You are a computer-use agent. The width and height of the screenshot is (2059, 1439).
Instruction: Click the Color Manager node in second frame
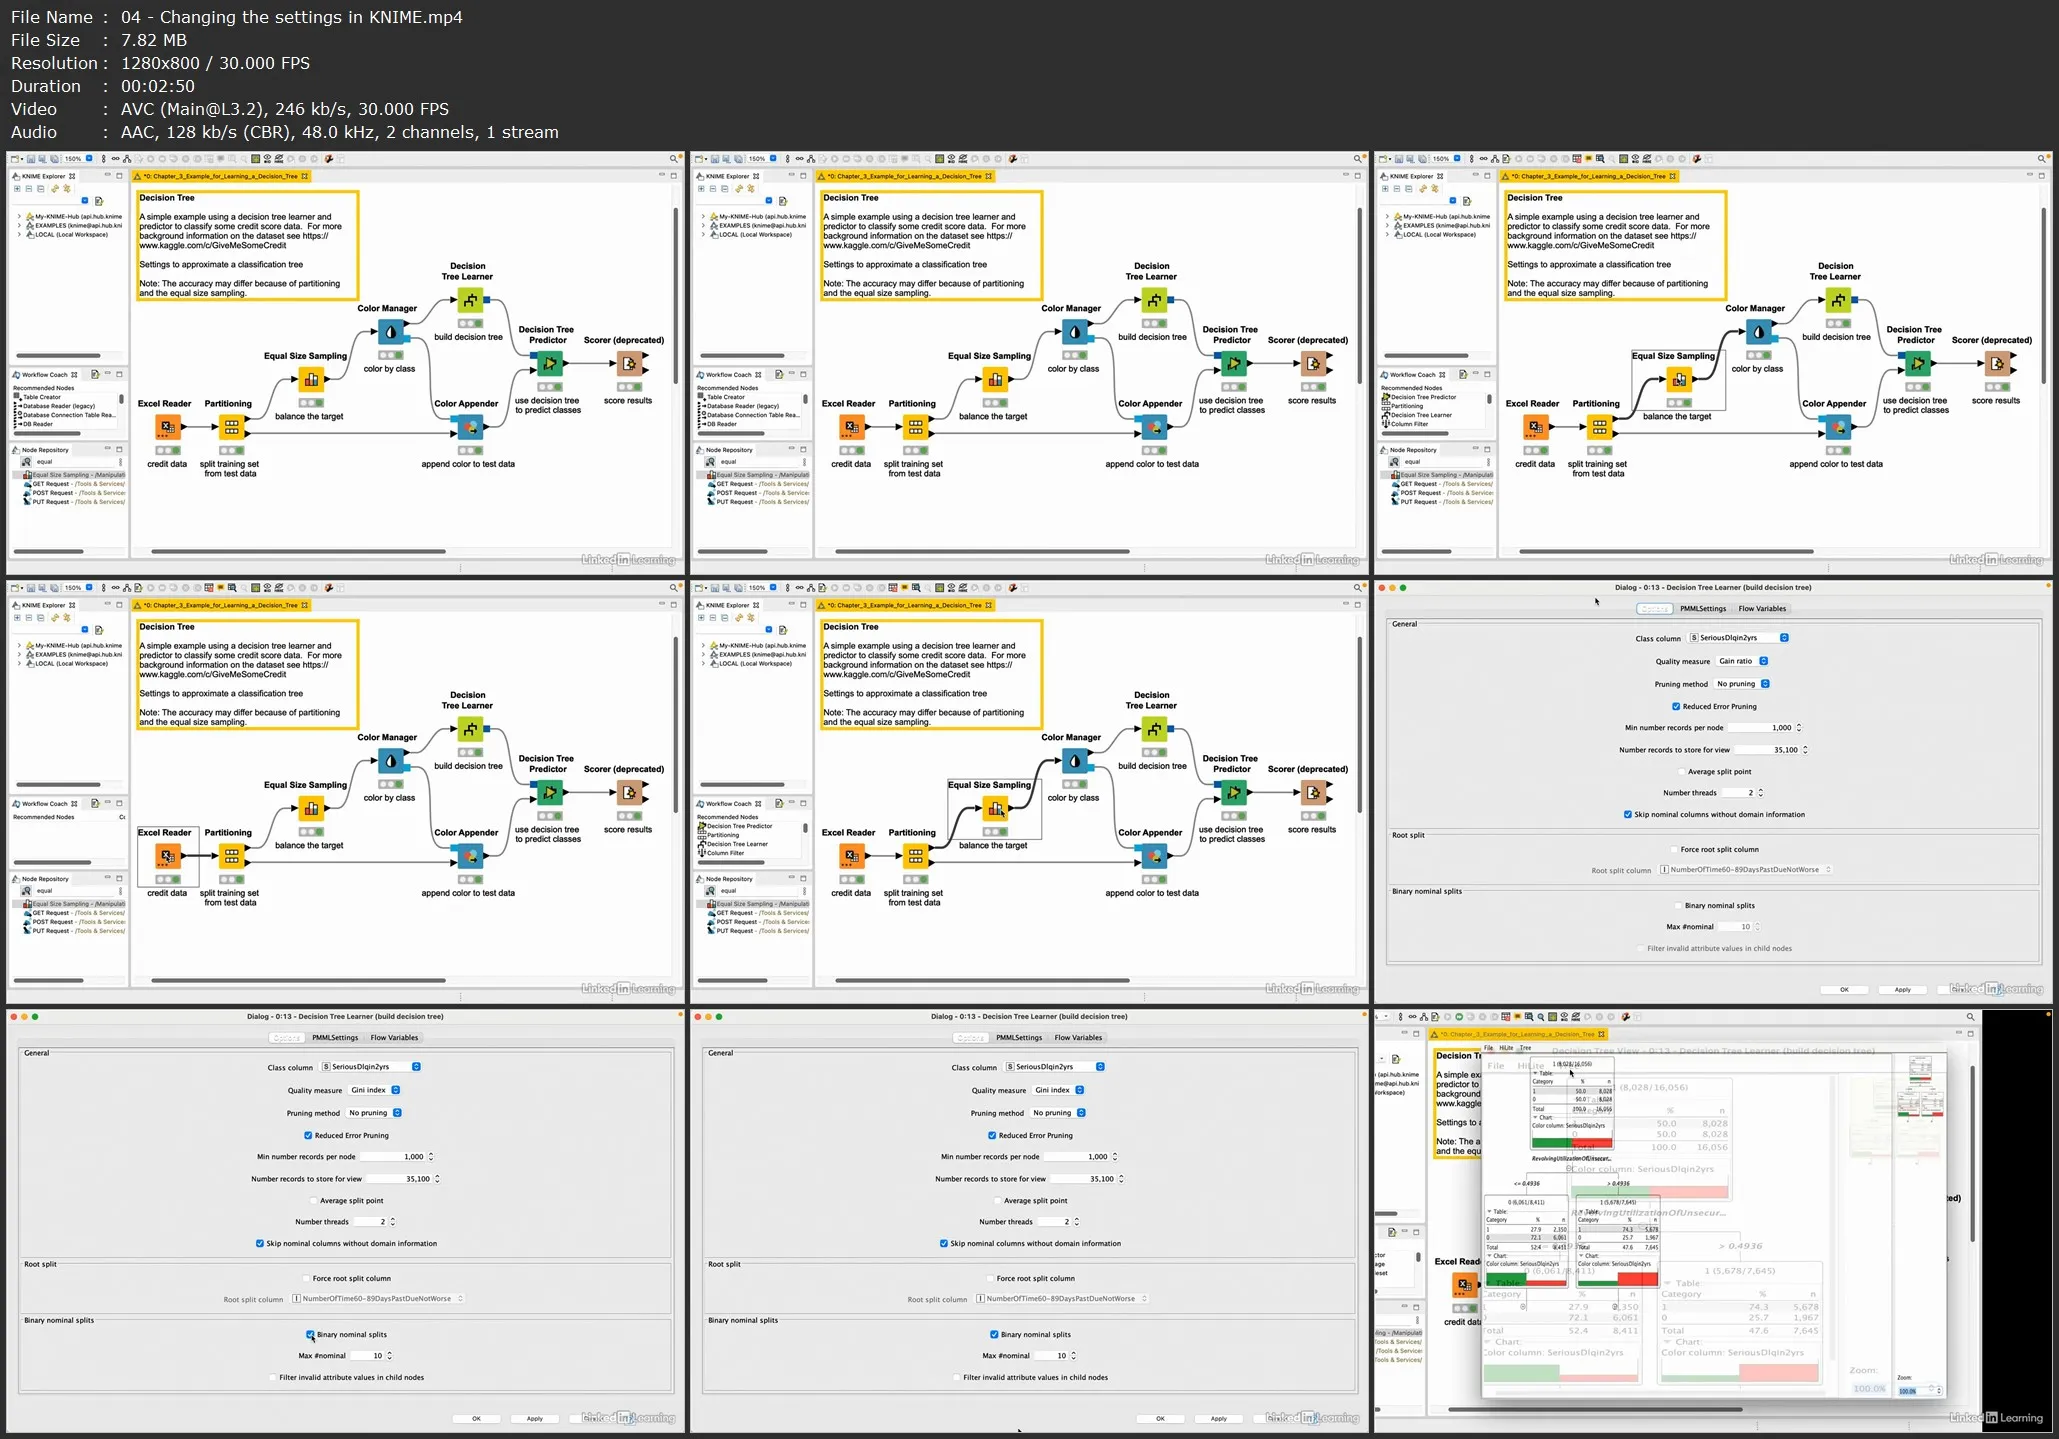point(1075,332)
